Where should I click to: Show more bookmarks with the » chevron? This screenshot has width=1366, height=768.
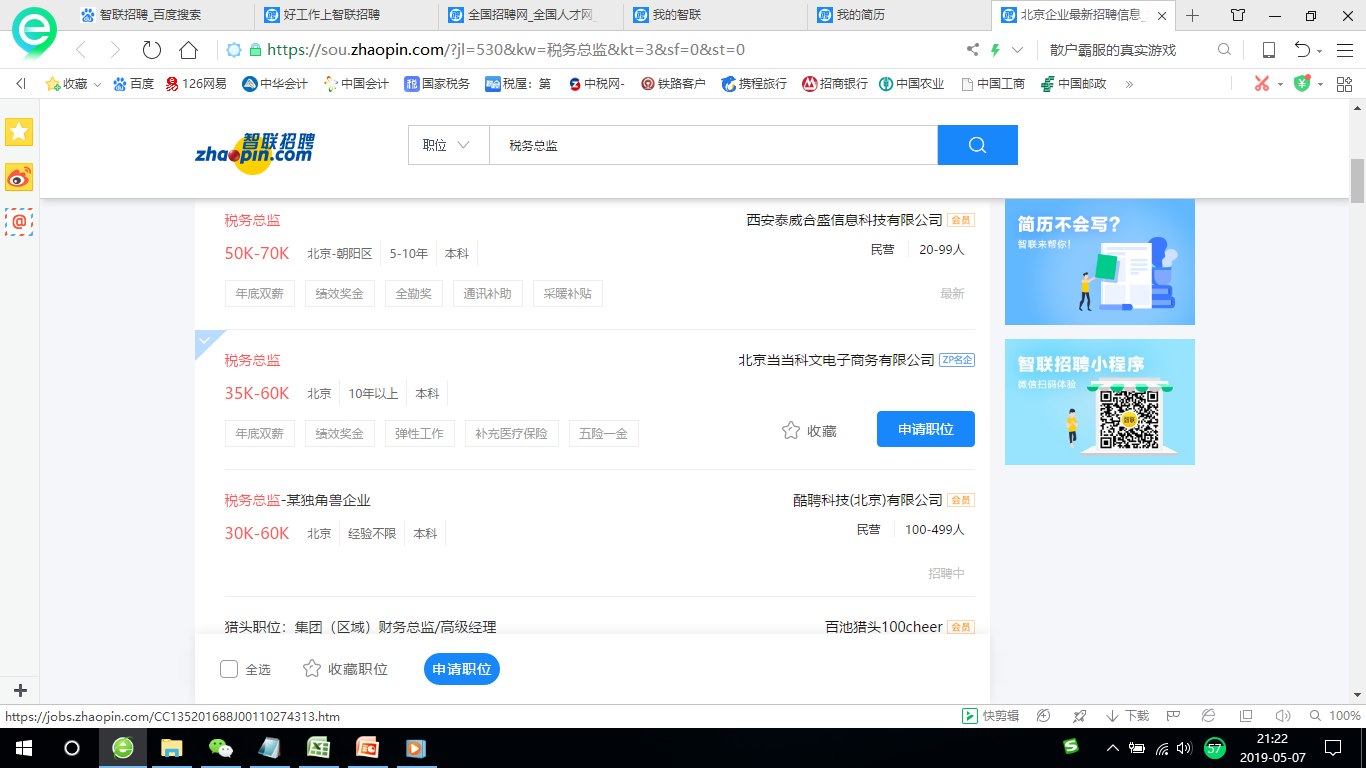tap(1129, 84)
